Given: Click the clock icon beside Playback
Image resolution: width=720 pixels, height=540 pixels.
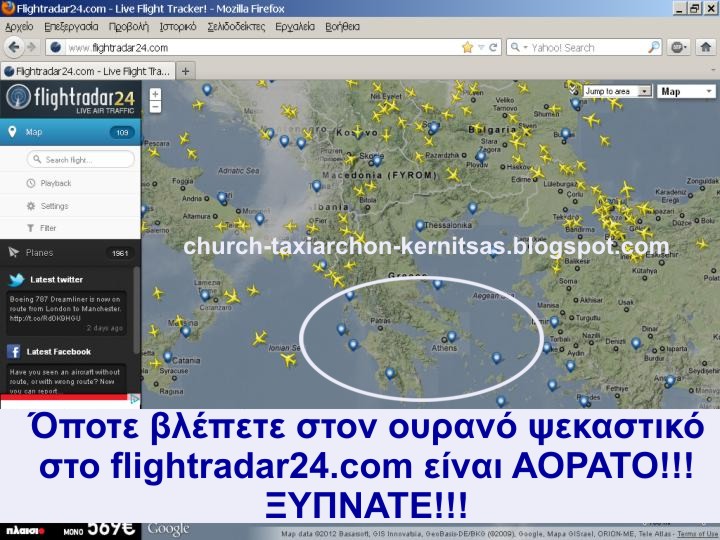Looking at the screenshot, I should click(31, 183).
